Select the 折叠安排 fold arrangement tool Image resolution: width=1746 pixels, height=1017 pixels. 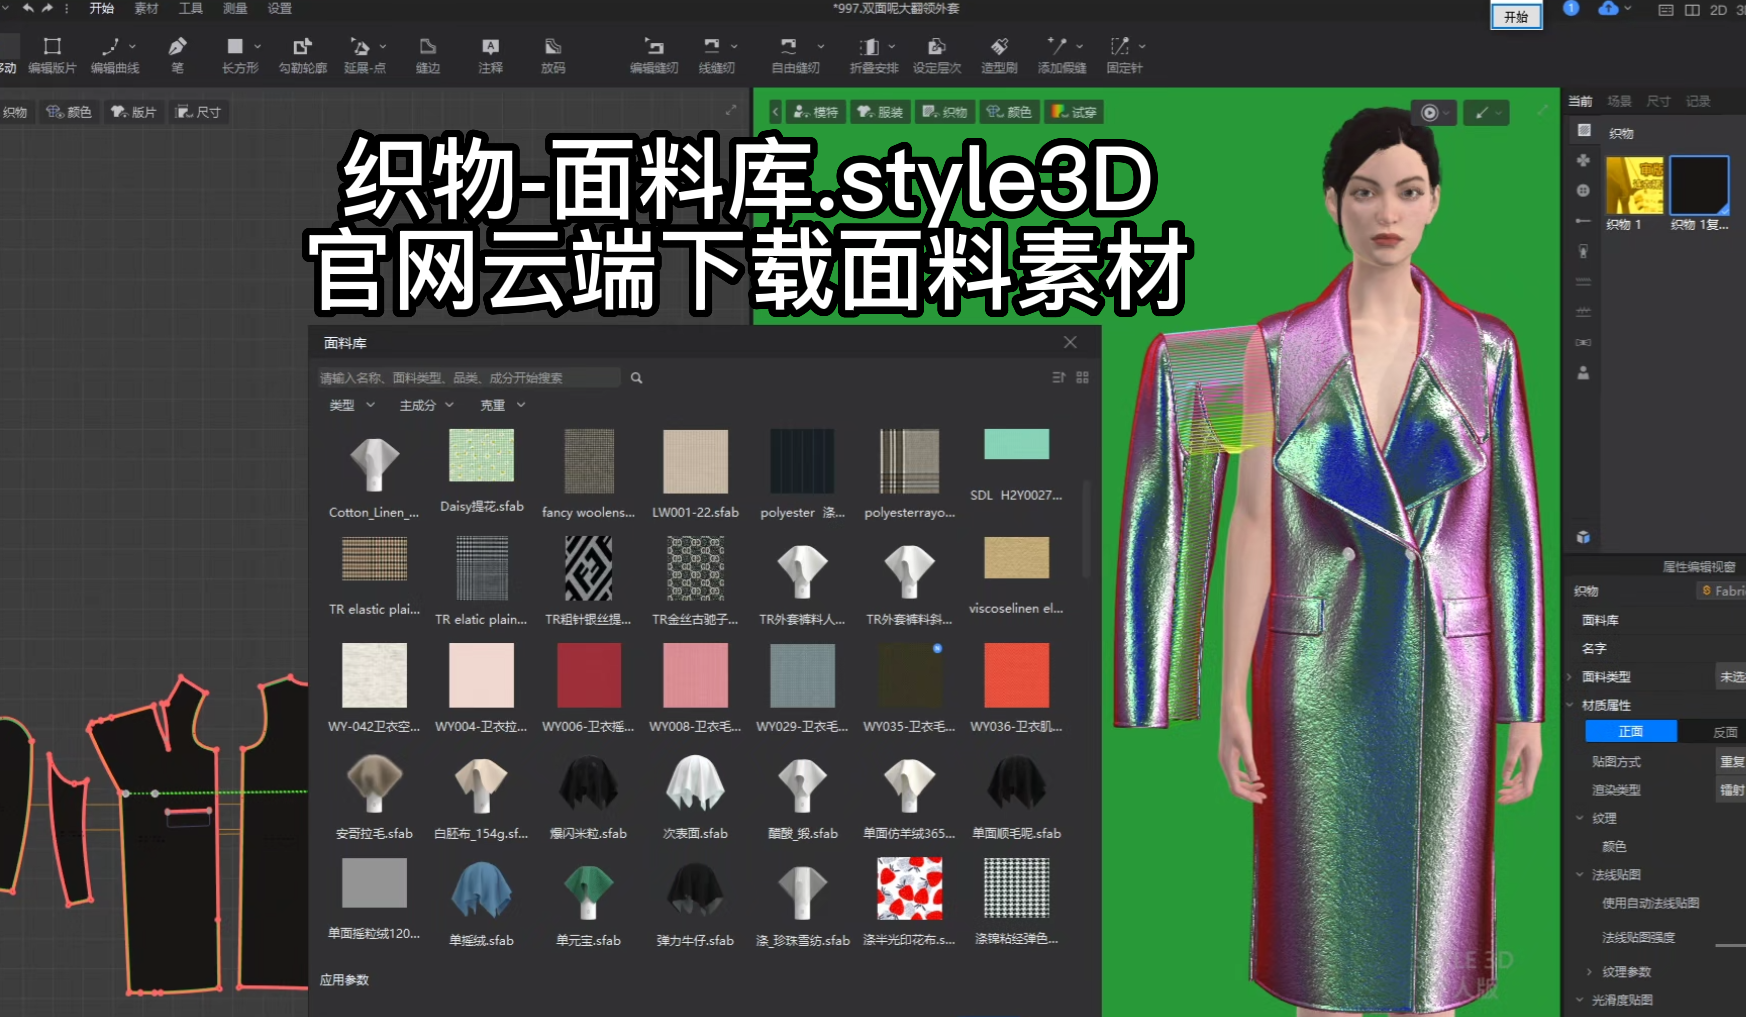click(874, 55)
